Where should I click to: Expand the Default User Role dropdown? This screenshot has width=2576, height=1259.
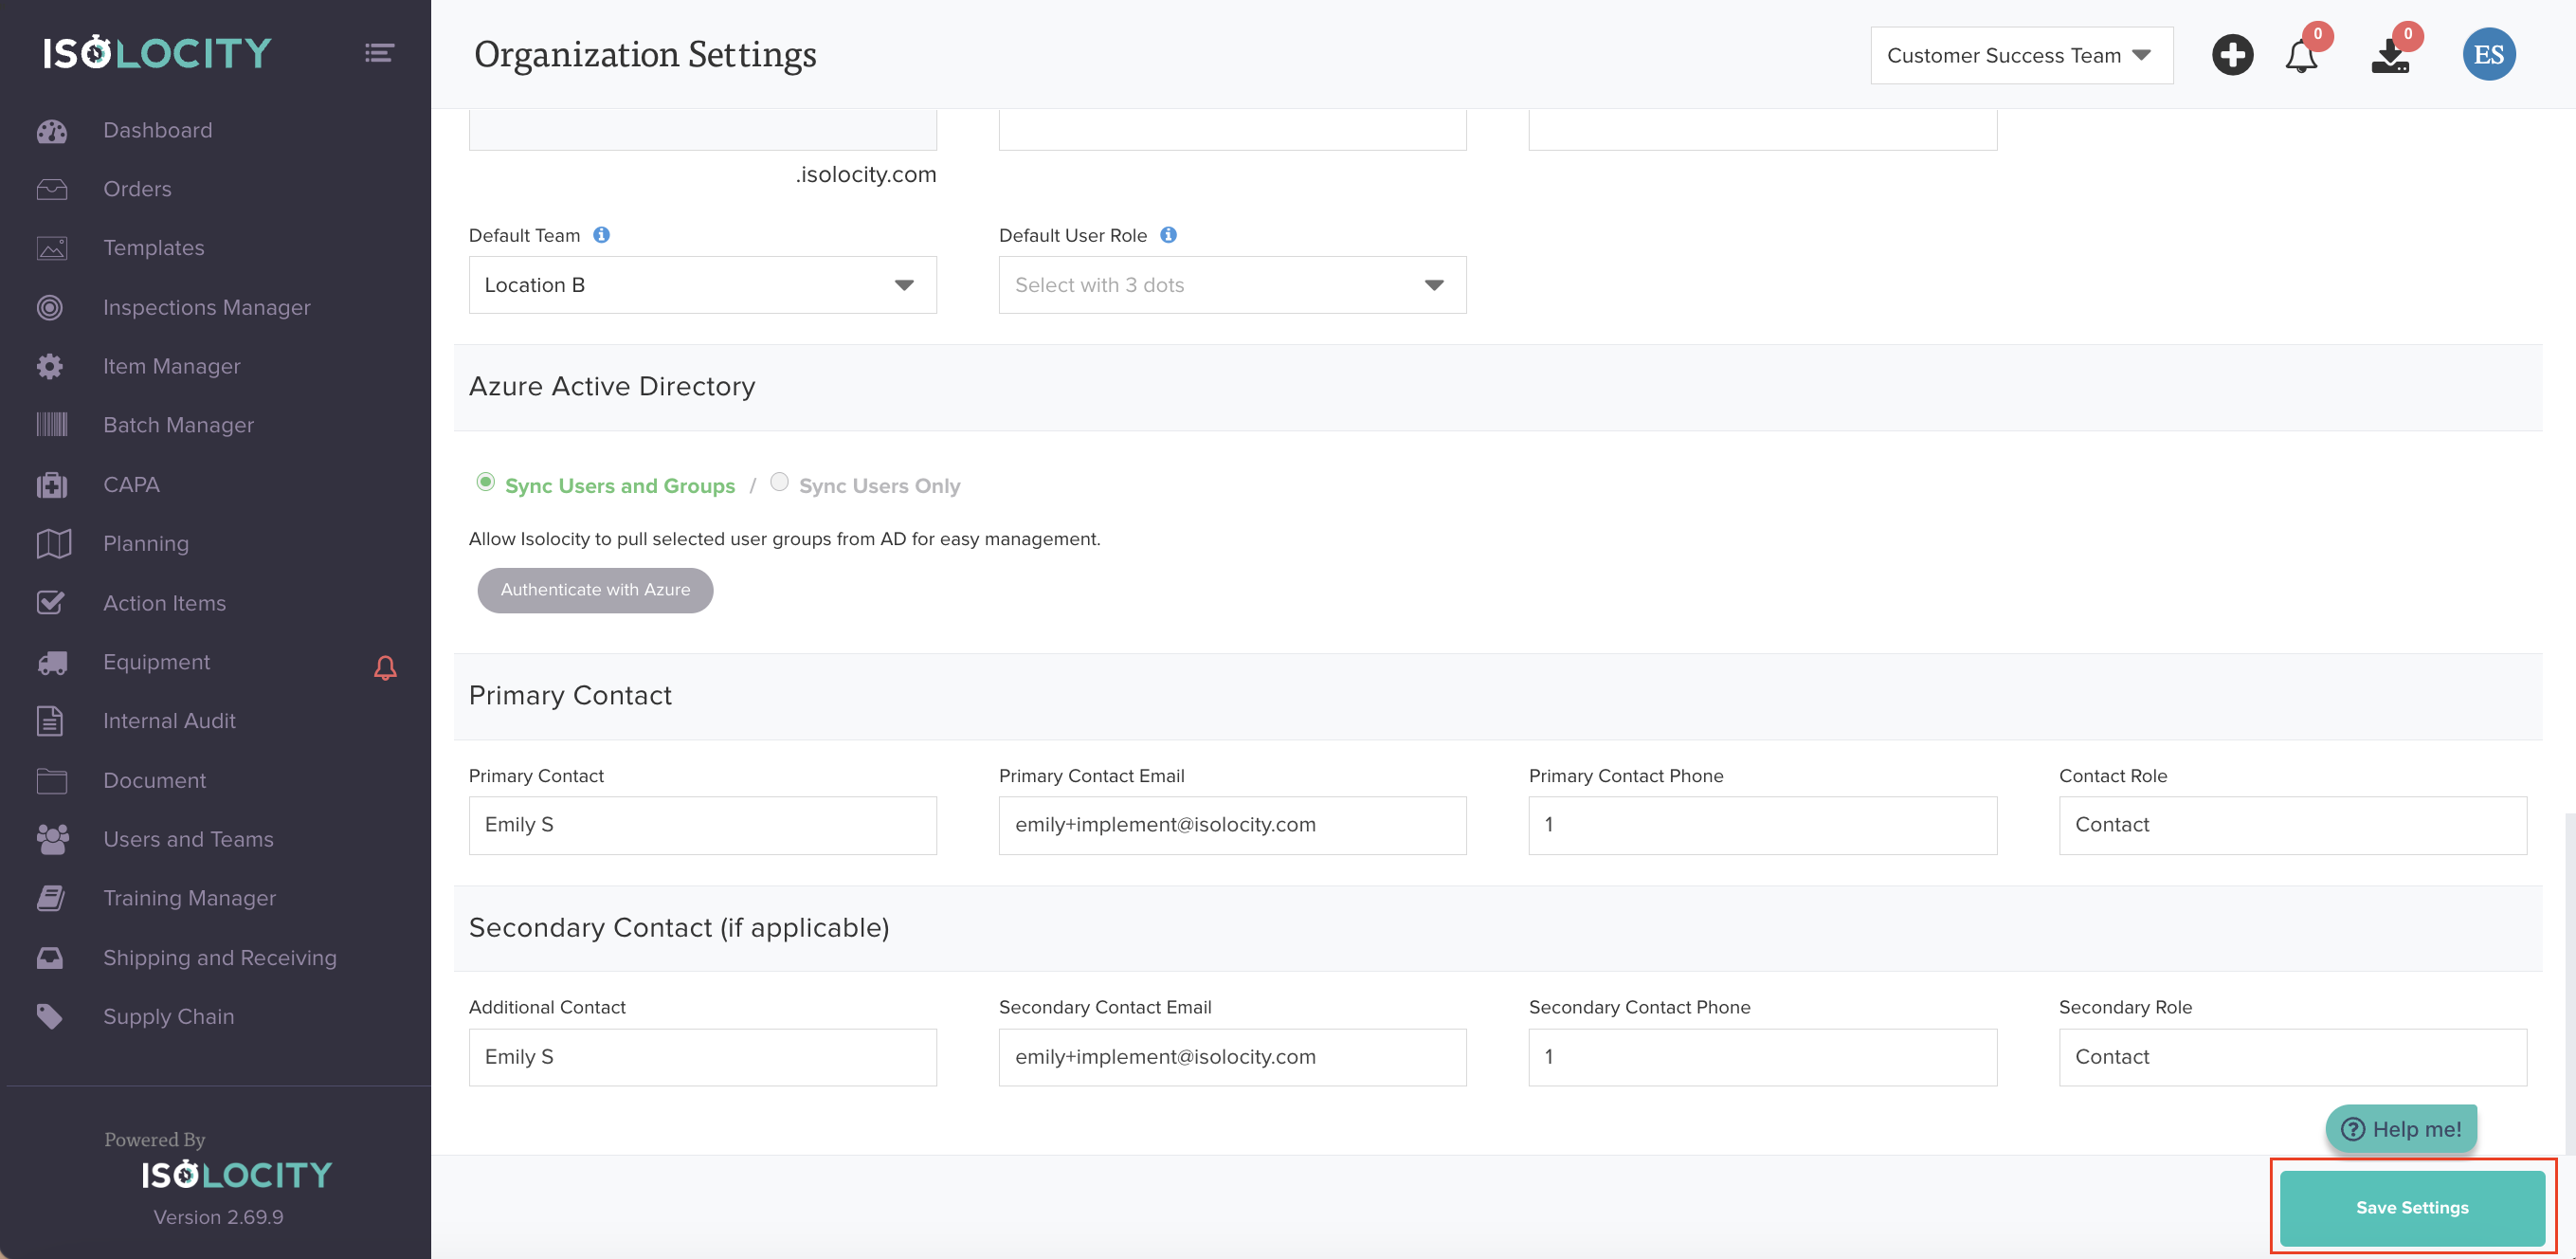(x=1231, y=285)
